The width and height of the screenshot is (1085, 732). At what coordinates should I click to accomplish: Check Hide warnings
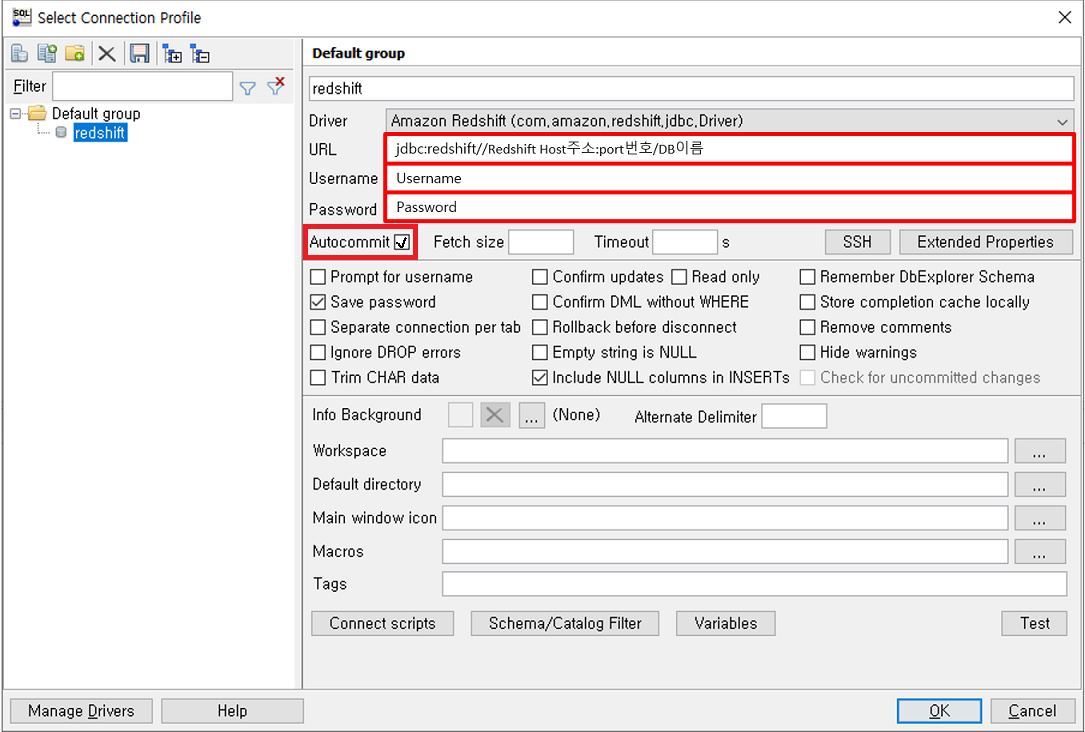(807, 352)
